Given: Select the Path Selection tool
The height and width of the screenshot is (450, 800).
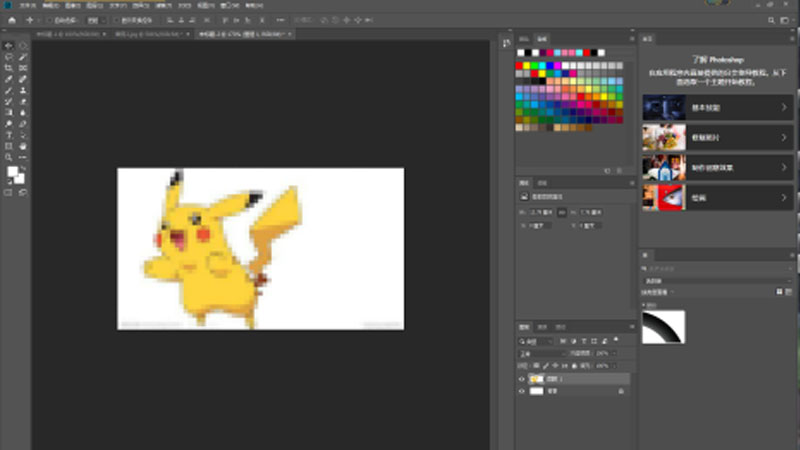Looking at the screenshot, I should tap(23, 135).
